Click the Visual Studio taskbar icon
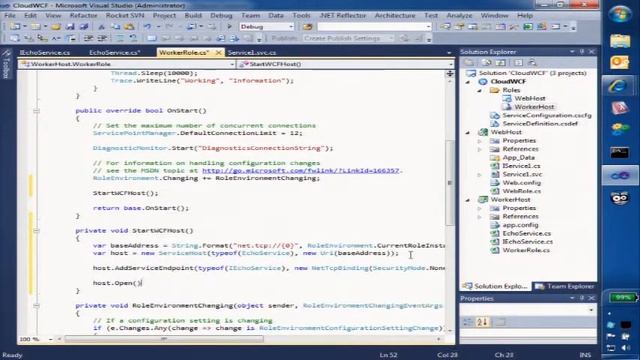This screenshot has width=640, height=360. [x=620, y=176]
